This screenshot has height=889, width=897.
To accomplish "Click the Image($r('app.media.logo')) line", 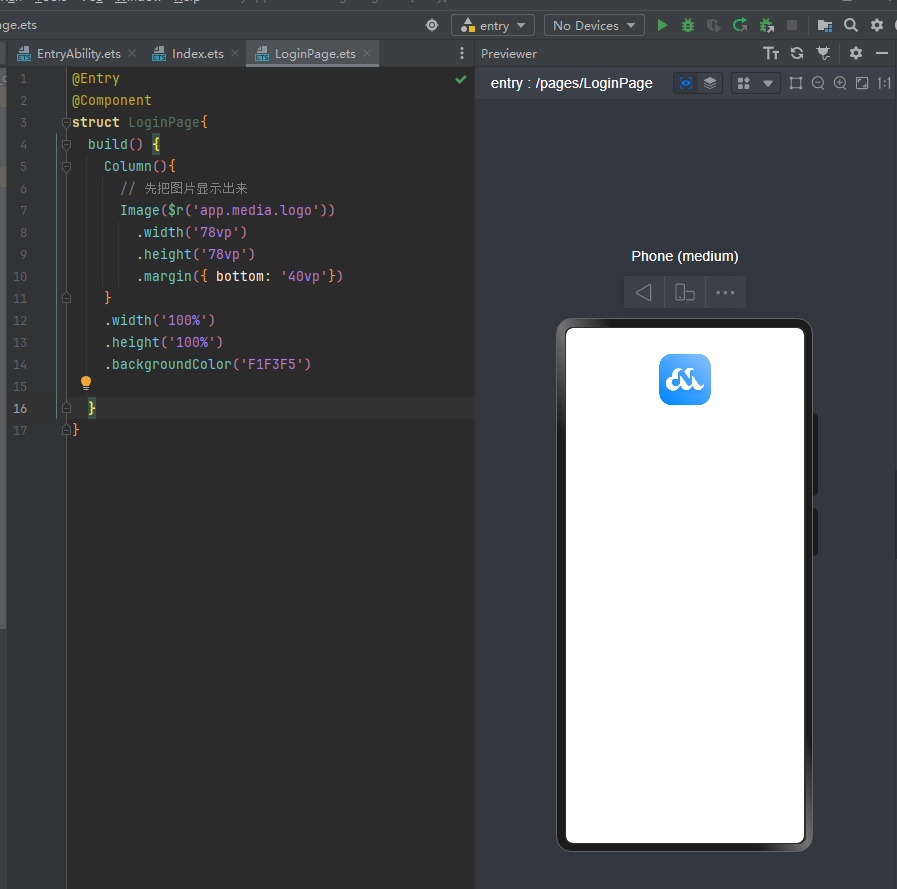I will pos(227,211).
